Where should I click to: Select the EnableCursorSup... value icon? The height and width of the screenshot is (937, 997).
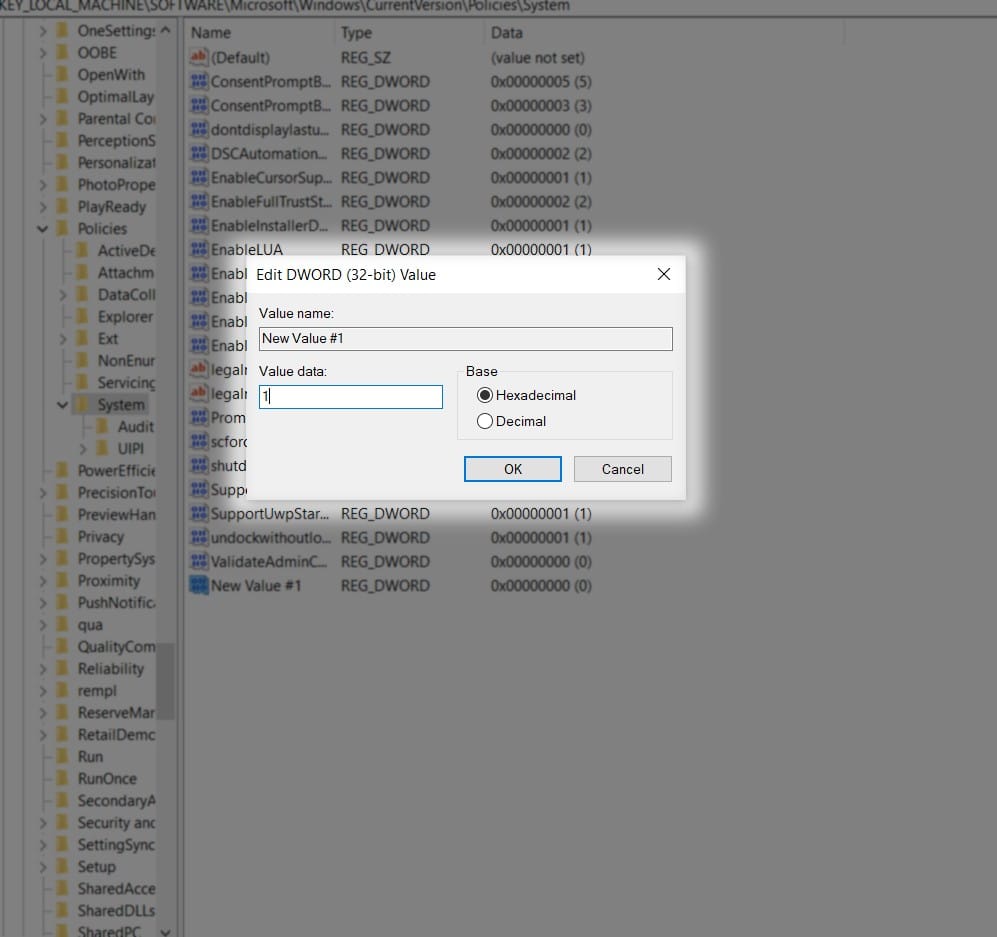tap(199, 177)
